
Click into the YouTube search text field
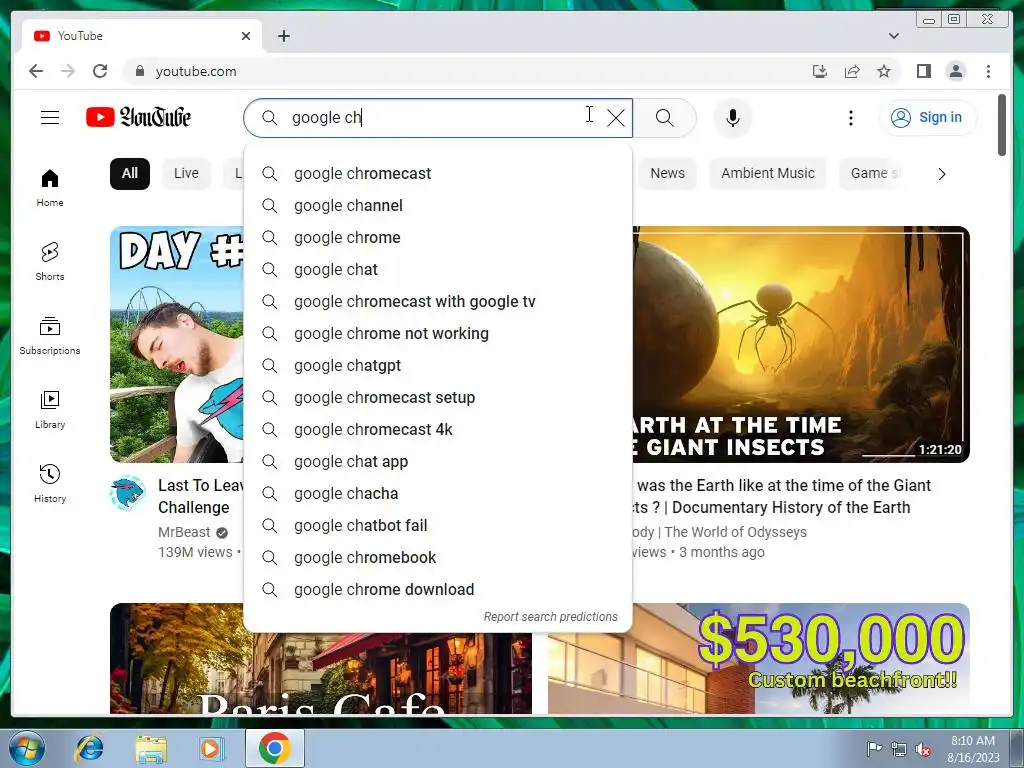point(438,118)
